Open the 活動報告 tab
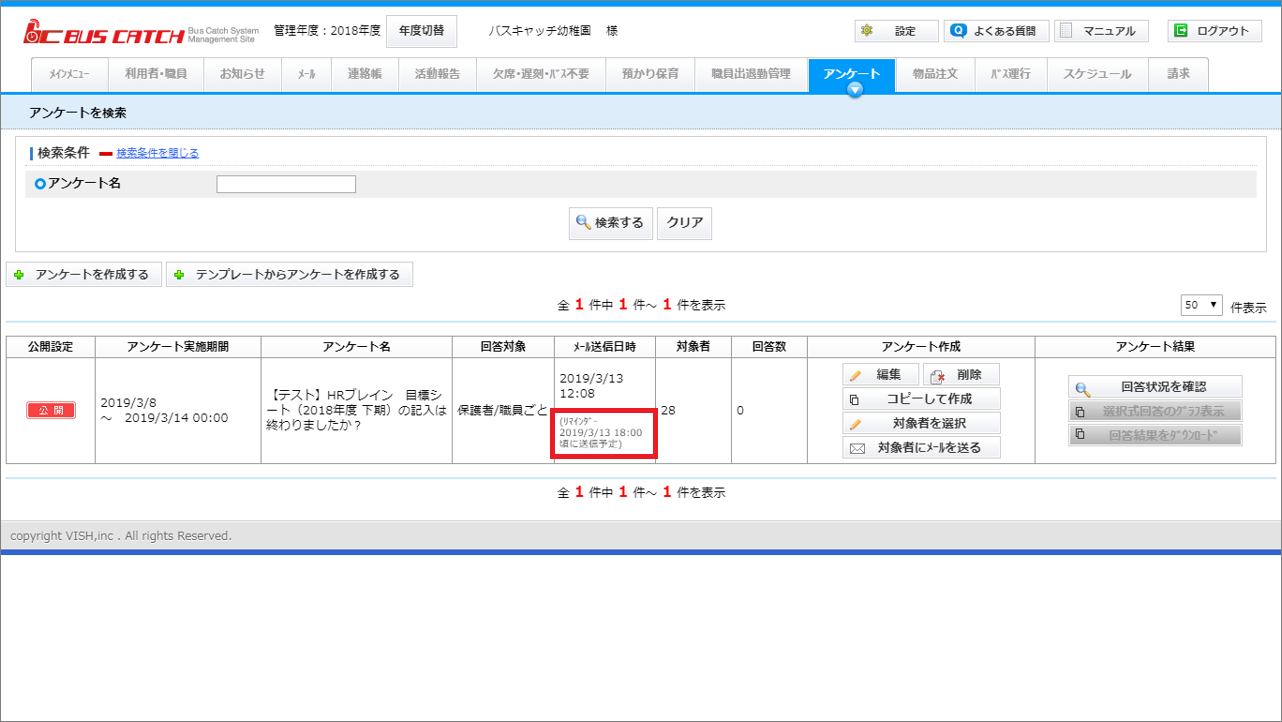1282x722 pixels. pyautogui.click(x=437, y=74)
